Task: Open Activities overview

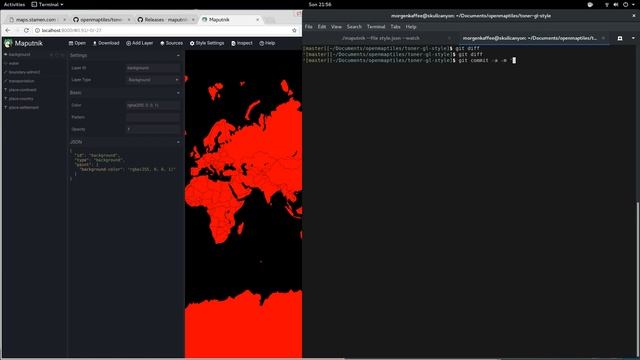Action: coord(14,4)
